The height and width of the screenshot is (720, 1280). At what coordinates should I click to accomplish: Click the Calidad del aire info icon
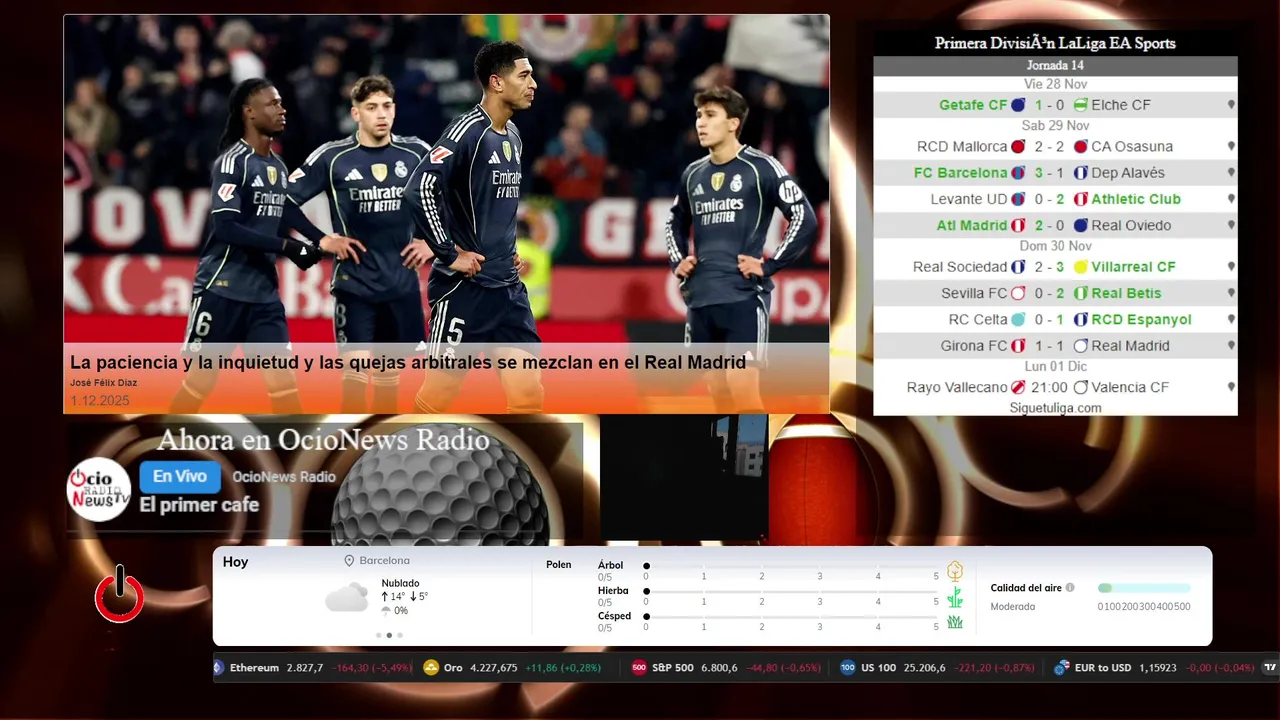tap(1070, 588)
